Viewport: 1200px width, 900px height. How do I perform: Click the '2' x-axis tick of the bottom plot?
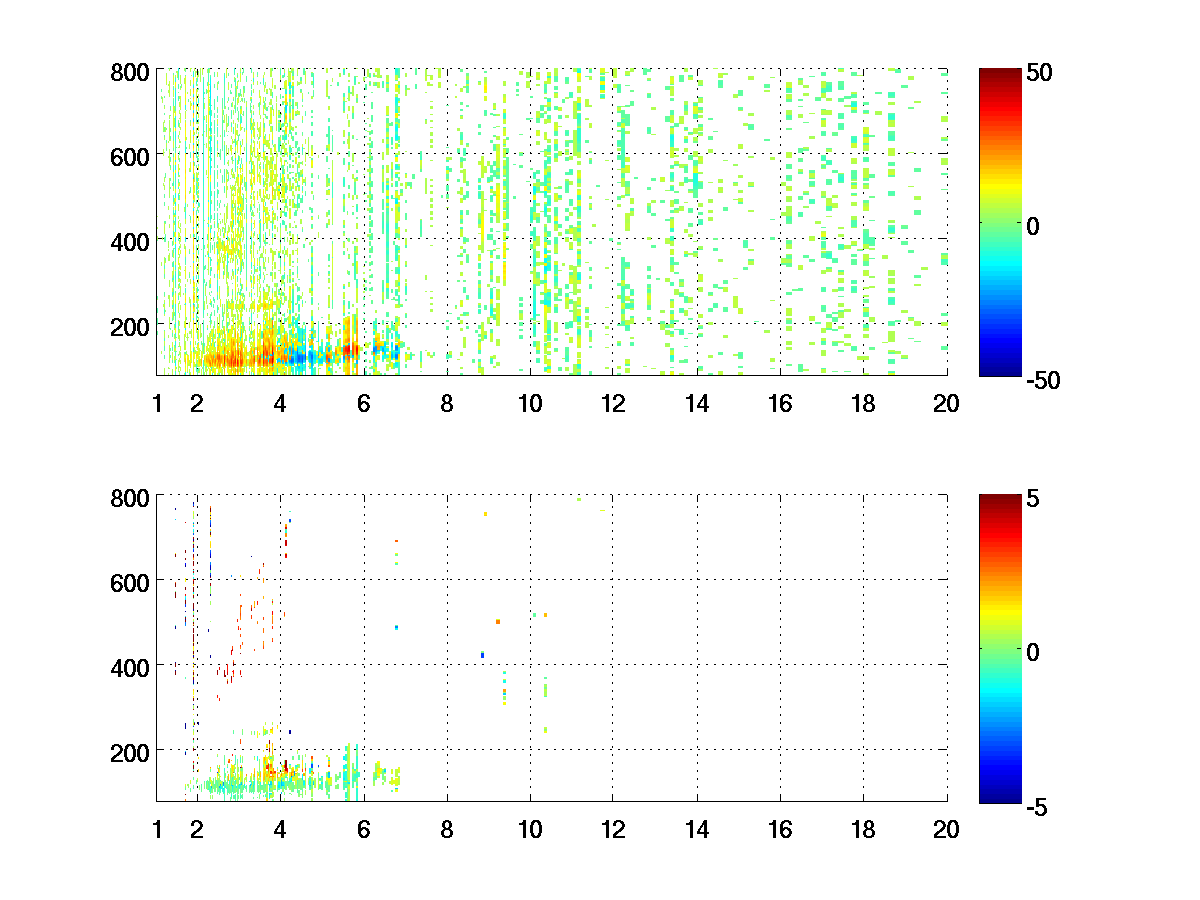197,829
